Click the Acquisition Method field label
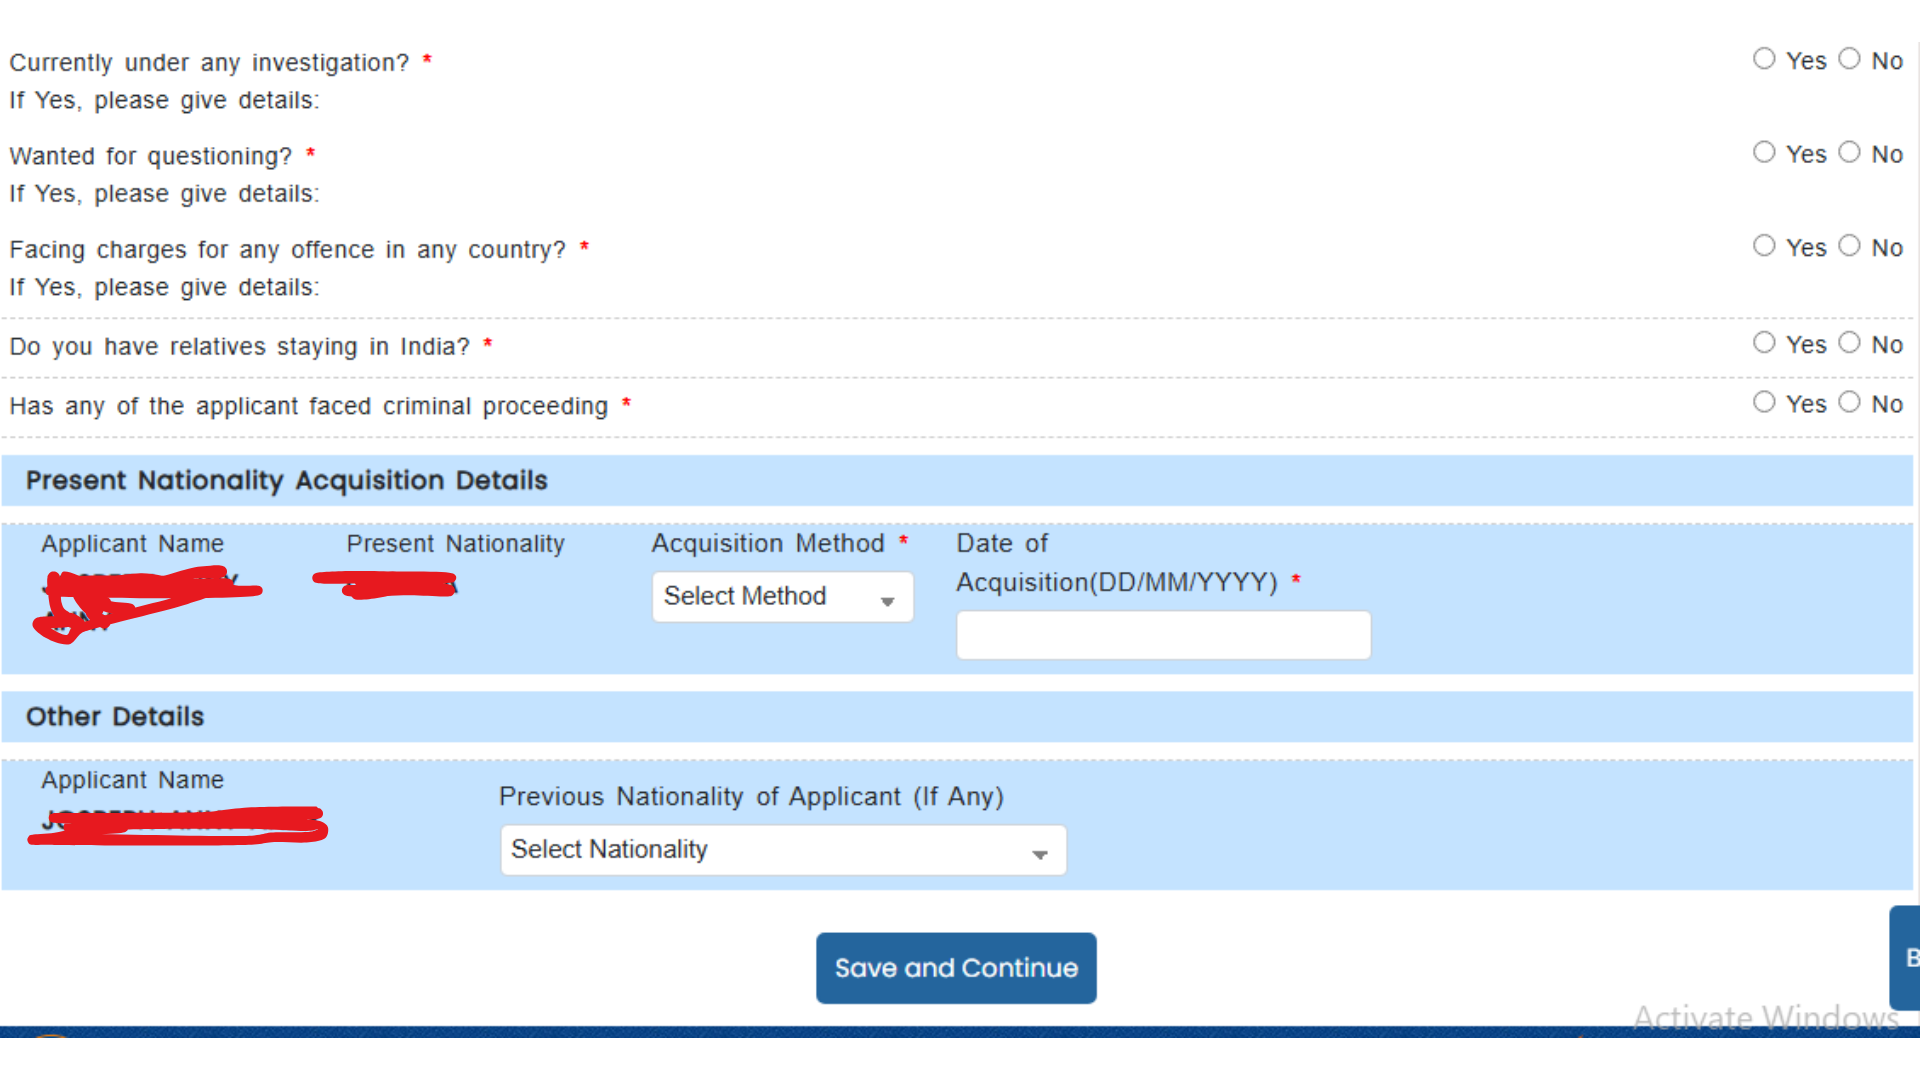Image resolution: width=1920 pixels, height=1080 pixels. [x=768, y=544]
